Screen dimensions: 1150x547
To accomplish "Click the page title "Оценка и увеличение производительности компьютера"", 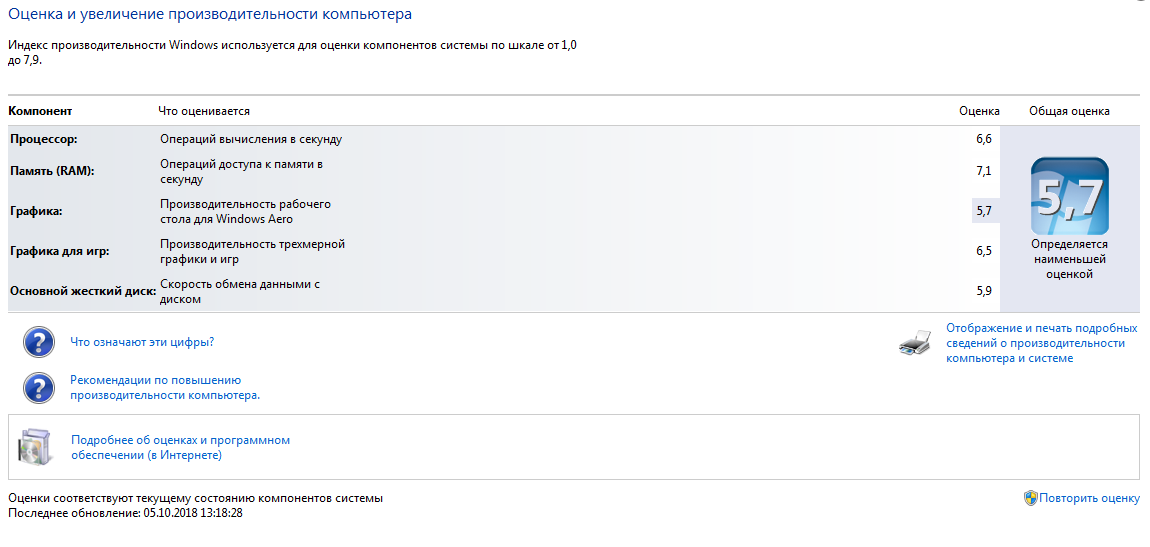I will pos(210,14).
